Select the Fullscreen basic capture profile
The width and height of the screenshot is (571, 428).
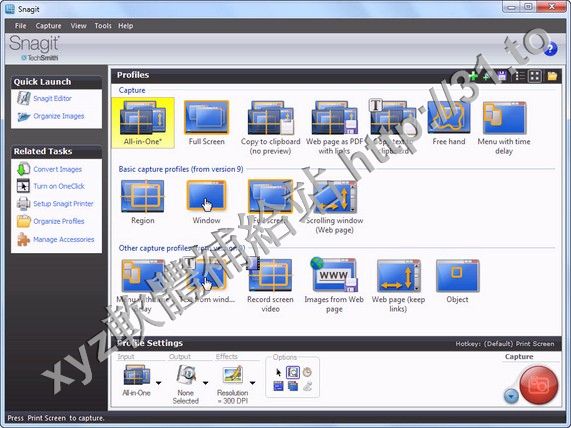[x=271, y=202]
